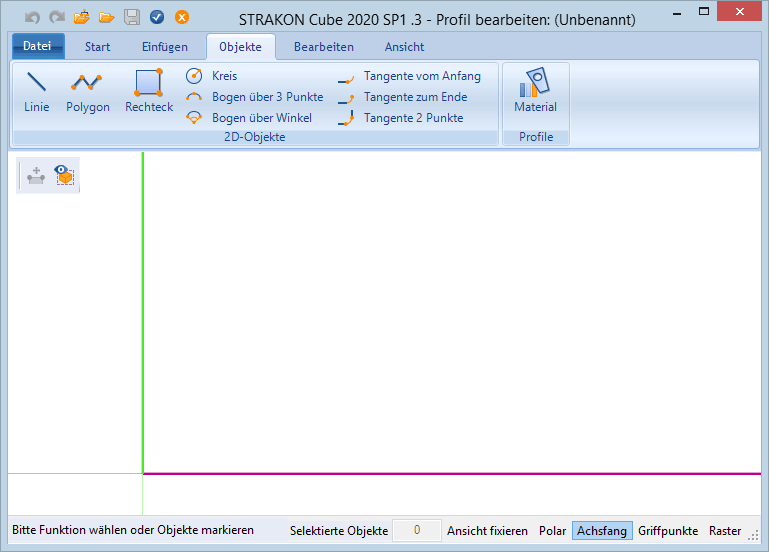Turn on the Raster grid option

coord(725,531)
